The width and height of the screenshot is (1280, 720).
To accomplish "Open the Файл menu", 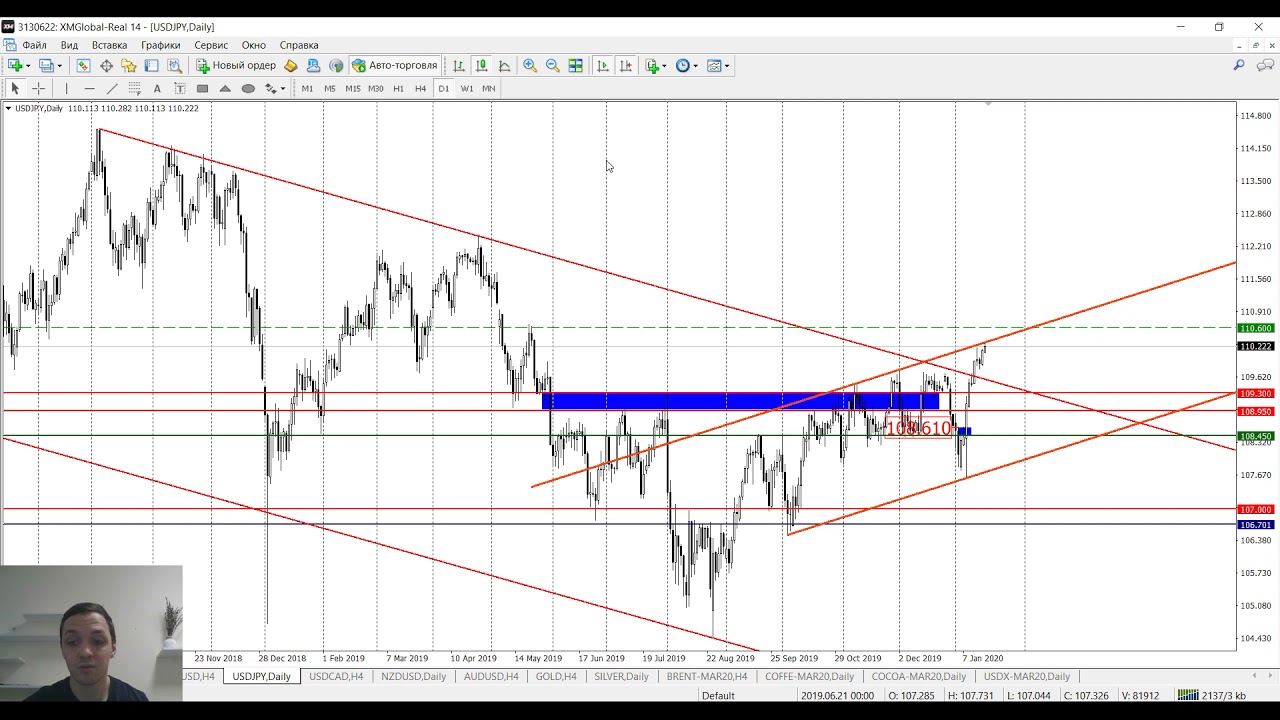I will coord(34,45).
